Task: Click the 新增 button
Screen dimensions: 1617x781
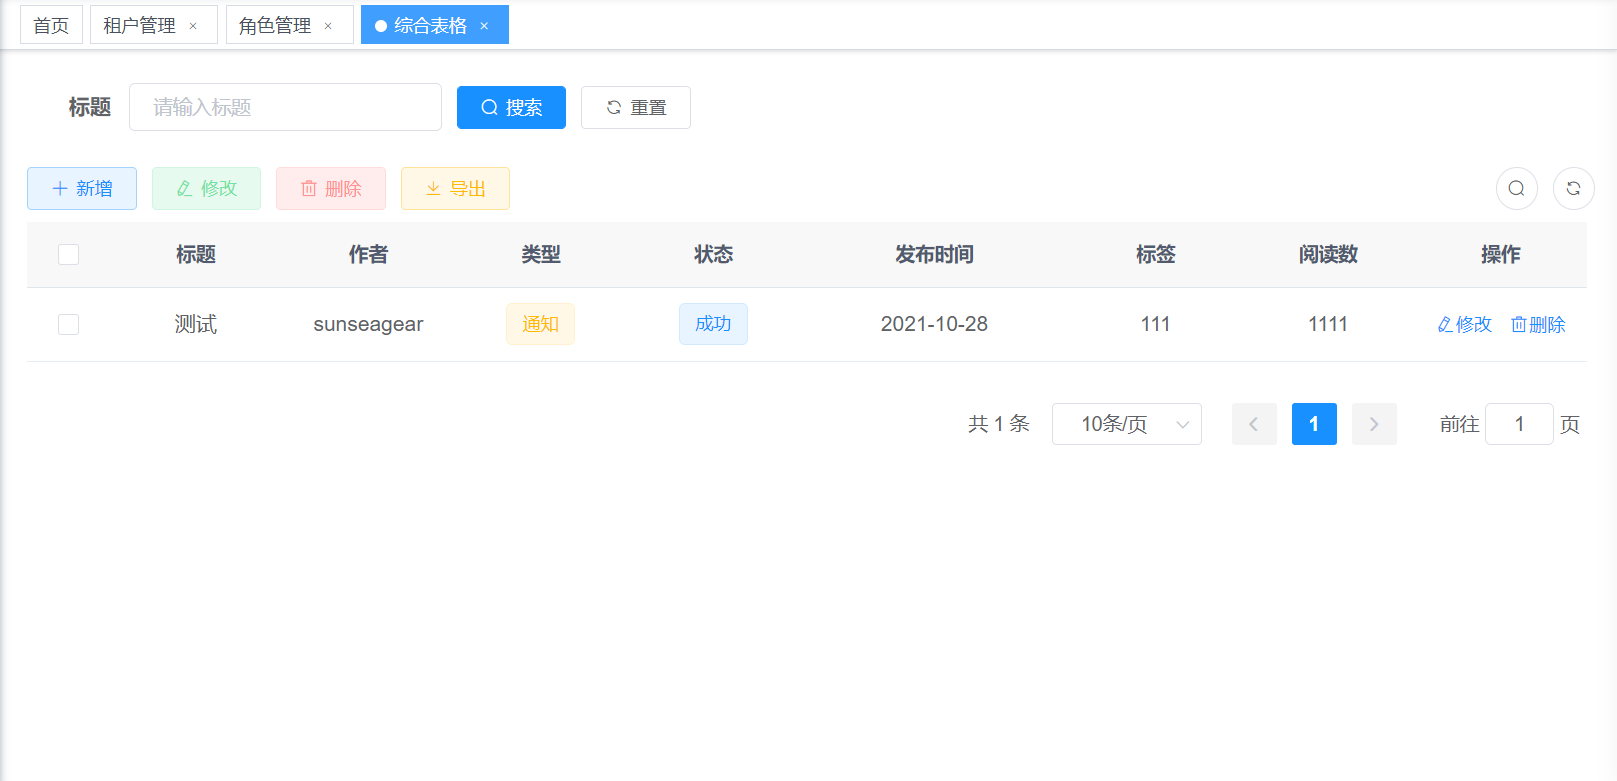Action: click(82, 188)
